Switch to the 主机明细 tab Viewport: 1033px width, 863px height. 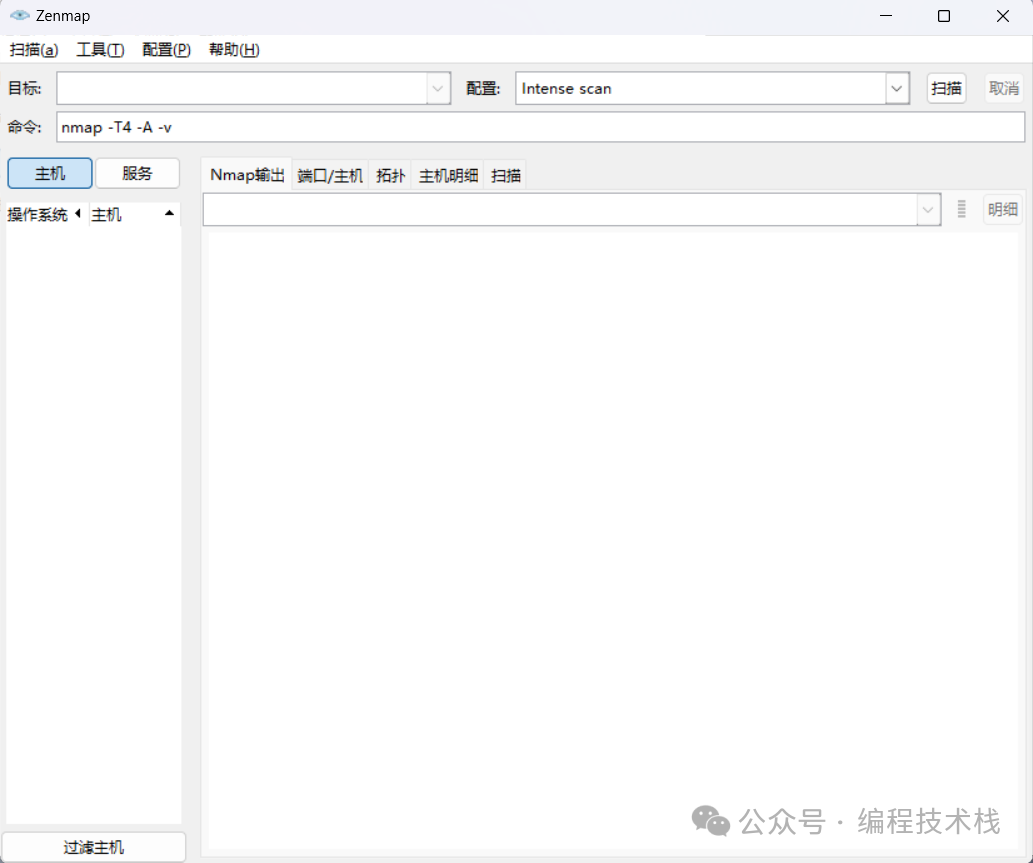[448, 175]
